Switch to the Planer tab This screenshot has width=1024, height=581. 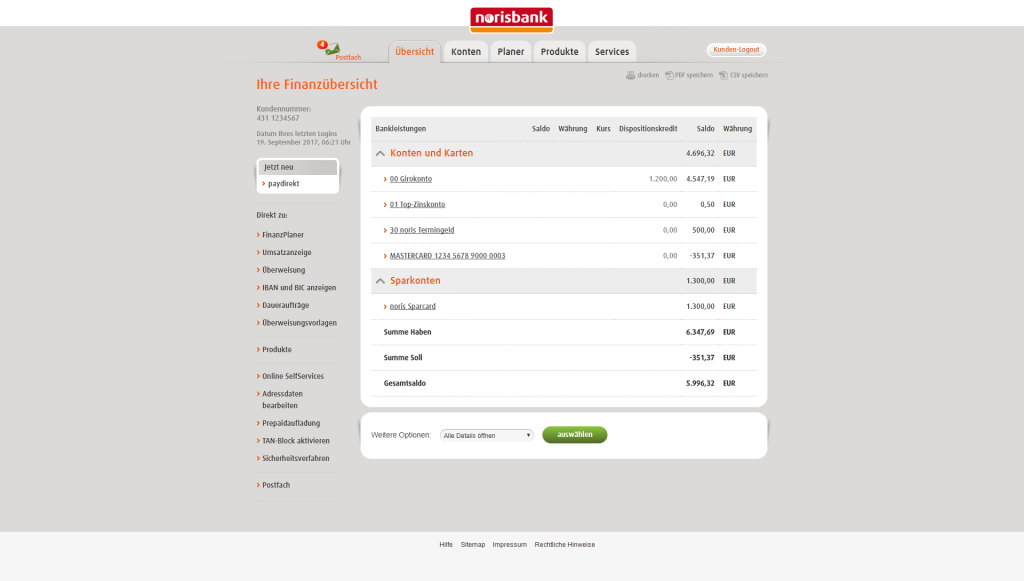click(x=511, y=52)
